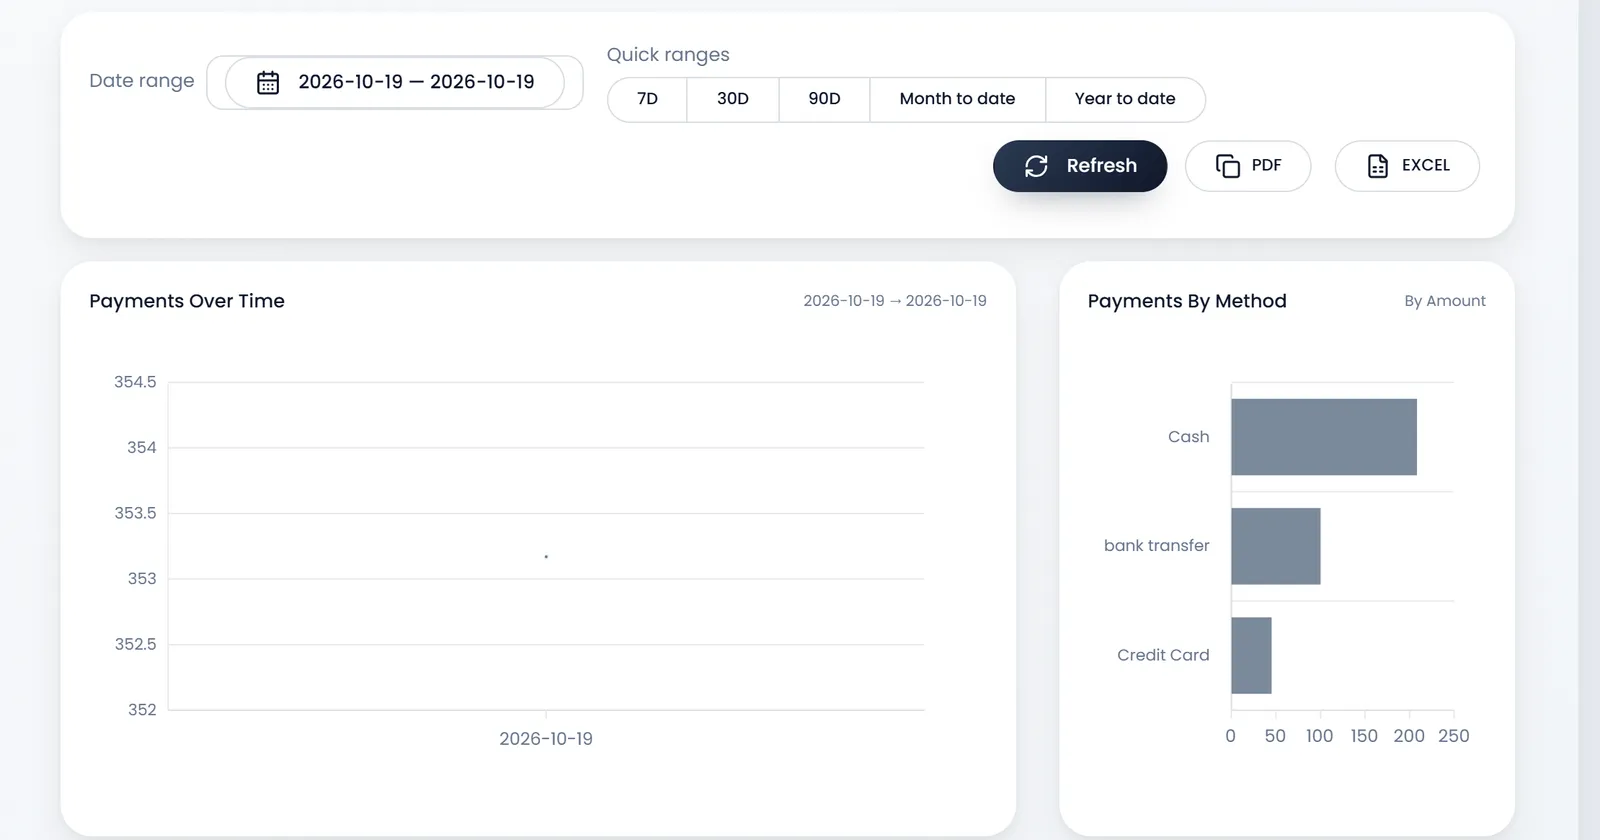Click the 'Date range' label

click(x=142, y=81)
